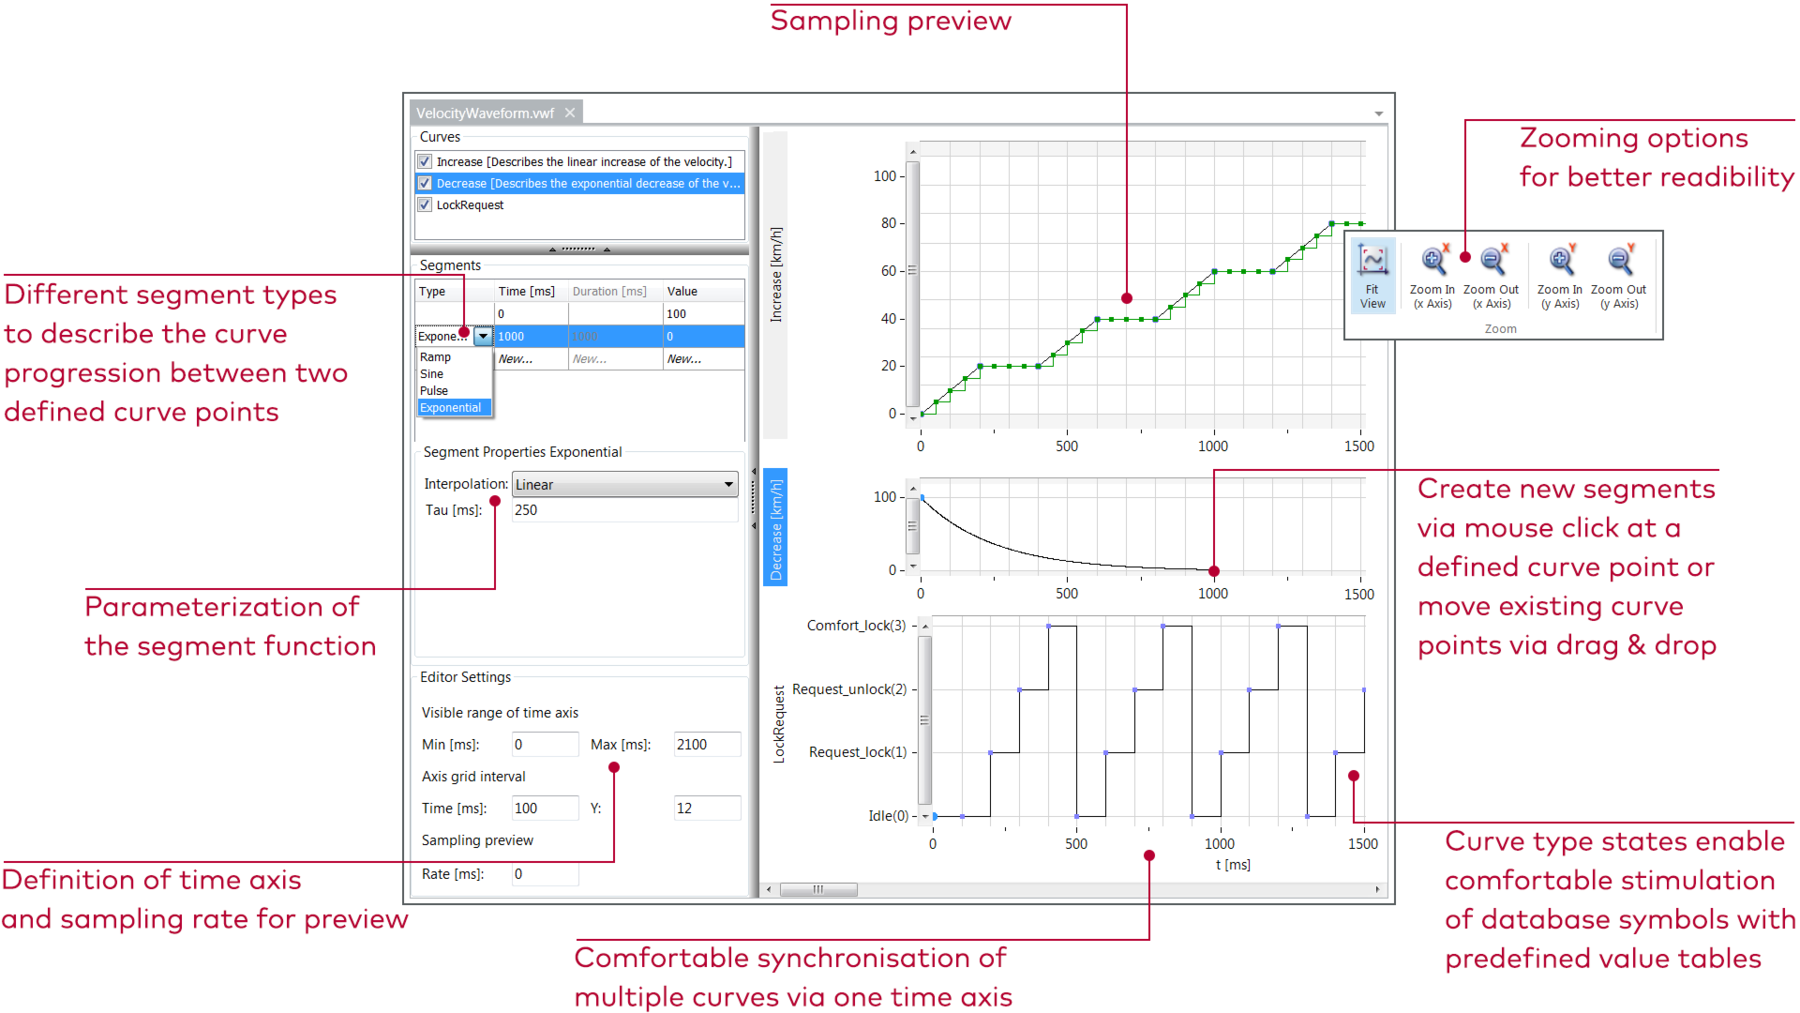This screenshot has width=1800, height=1013.
Task: Select the first segment value 100 cell
Action: (703, 314)
